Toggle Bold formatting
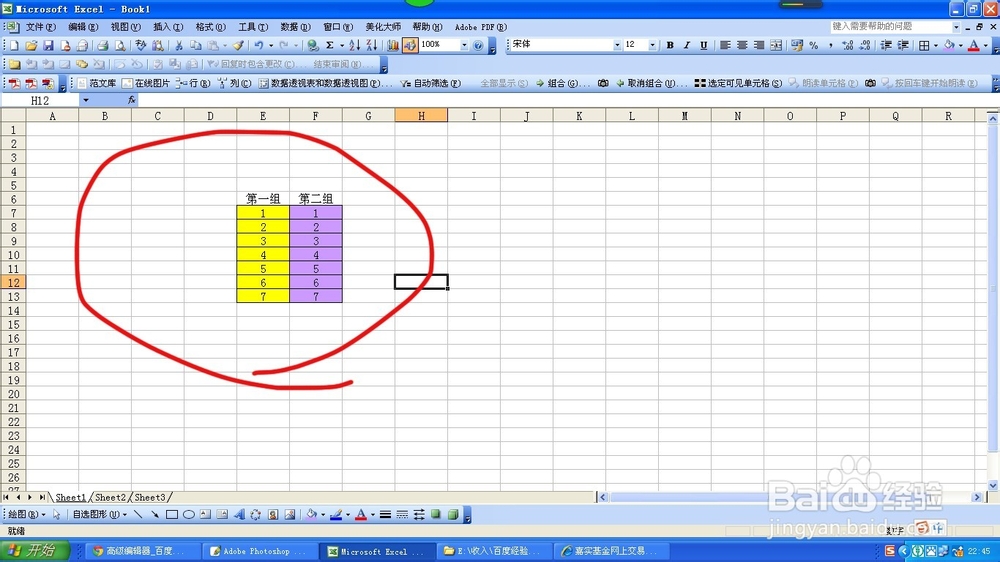 tap(670, 45)
